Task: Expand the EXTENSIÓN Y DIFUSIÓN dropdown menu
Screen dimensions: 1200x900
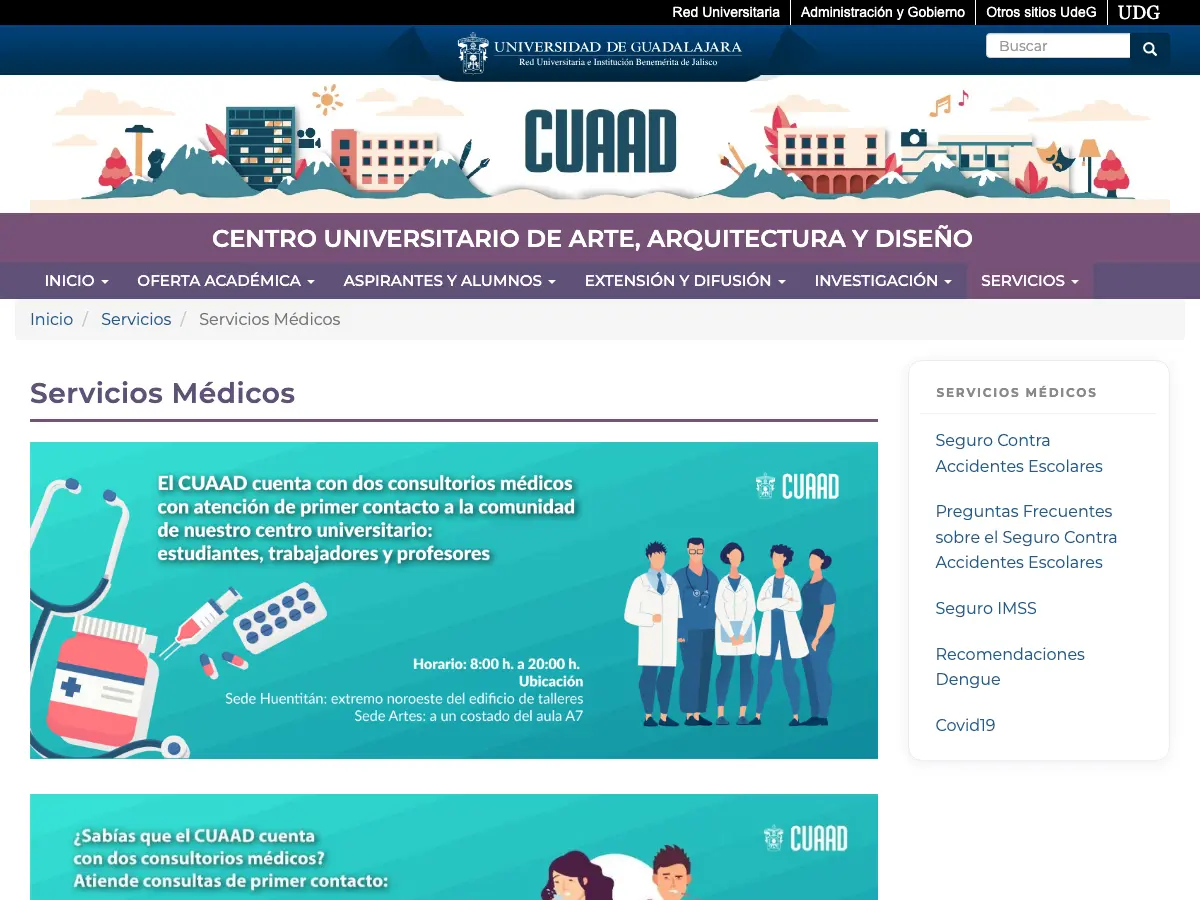Action: pos(685,281)
